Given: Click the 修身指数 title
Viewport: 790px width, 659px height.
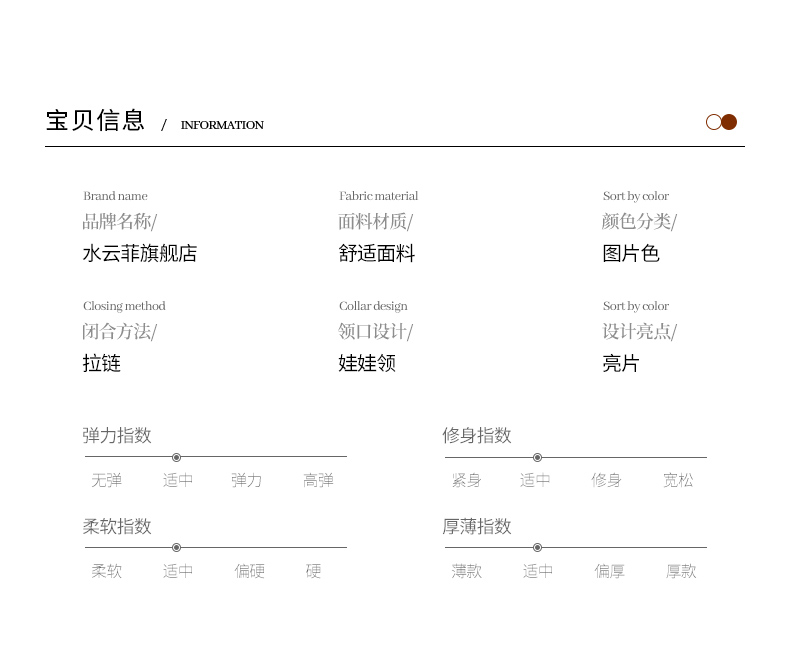Looking at the screenshot, I should coord(477,436).
